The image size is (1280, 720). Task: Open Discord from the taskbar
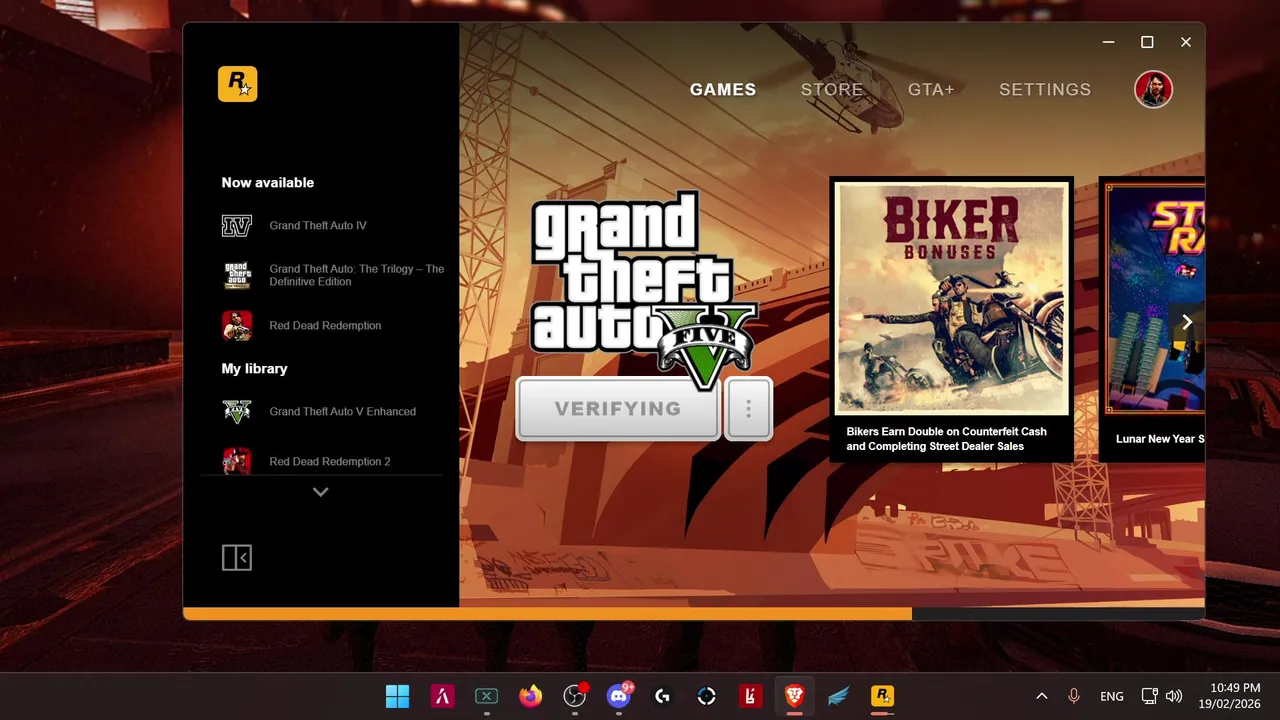[619, 696]
